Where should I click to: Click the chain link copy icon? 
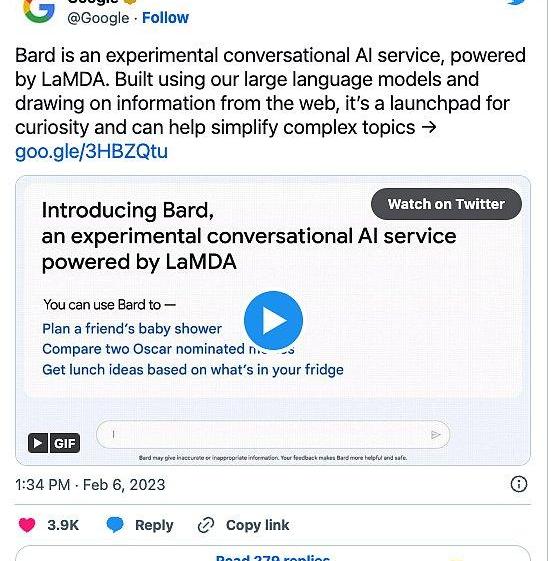click(206, 525)
